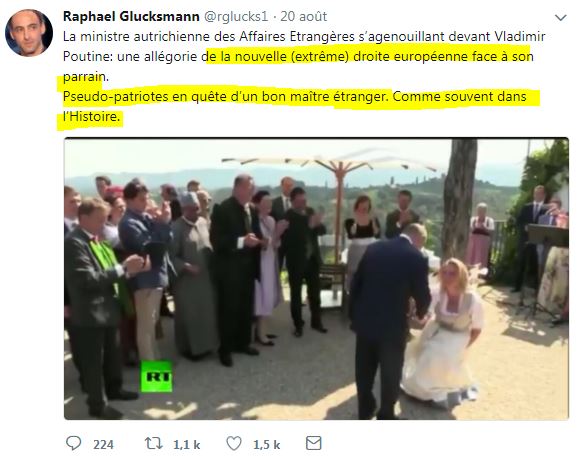Click the reply speech bubble icon

coord(73,443)
